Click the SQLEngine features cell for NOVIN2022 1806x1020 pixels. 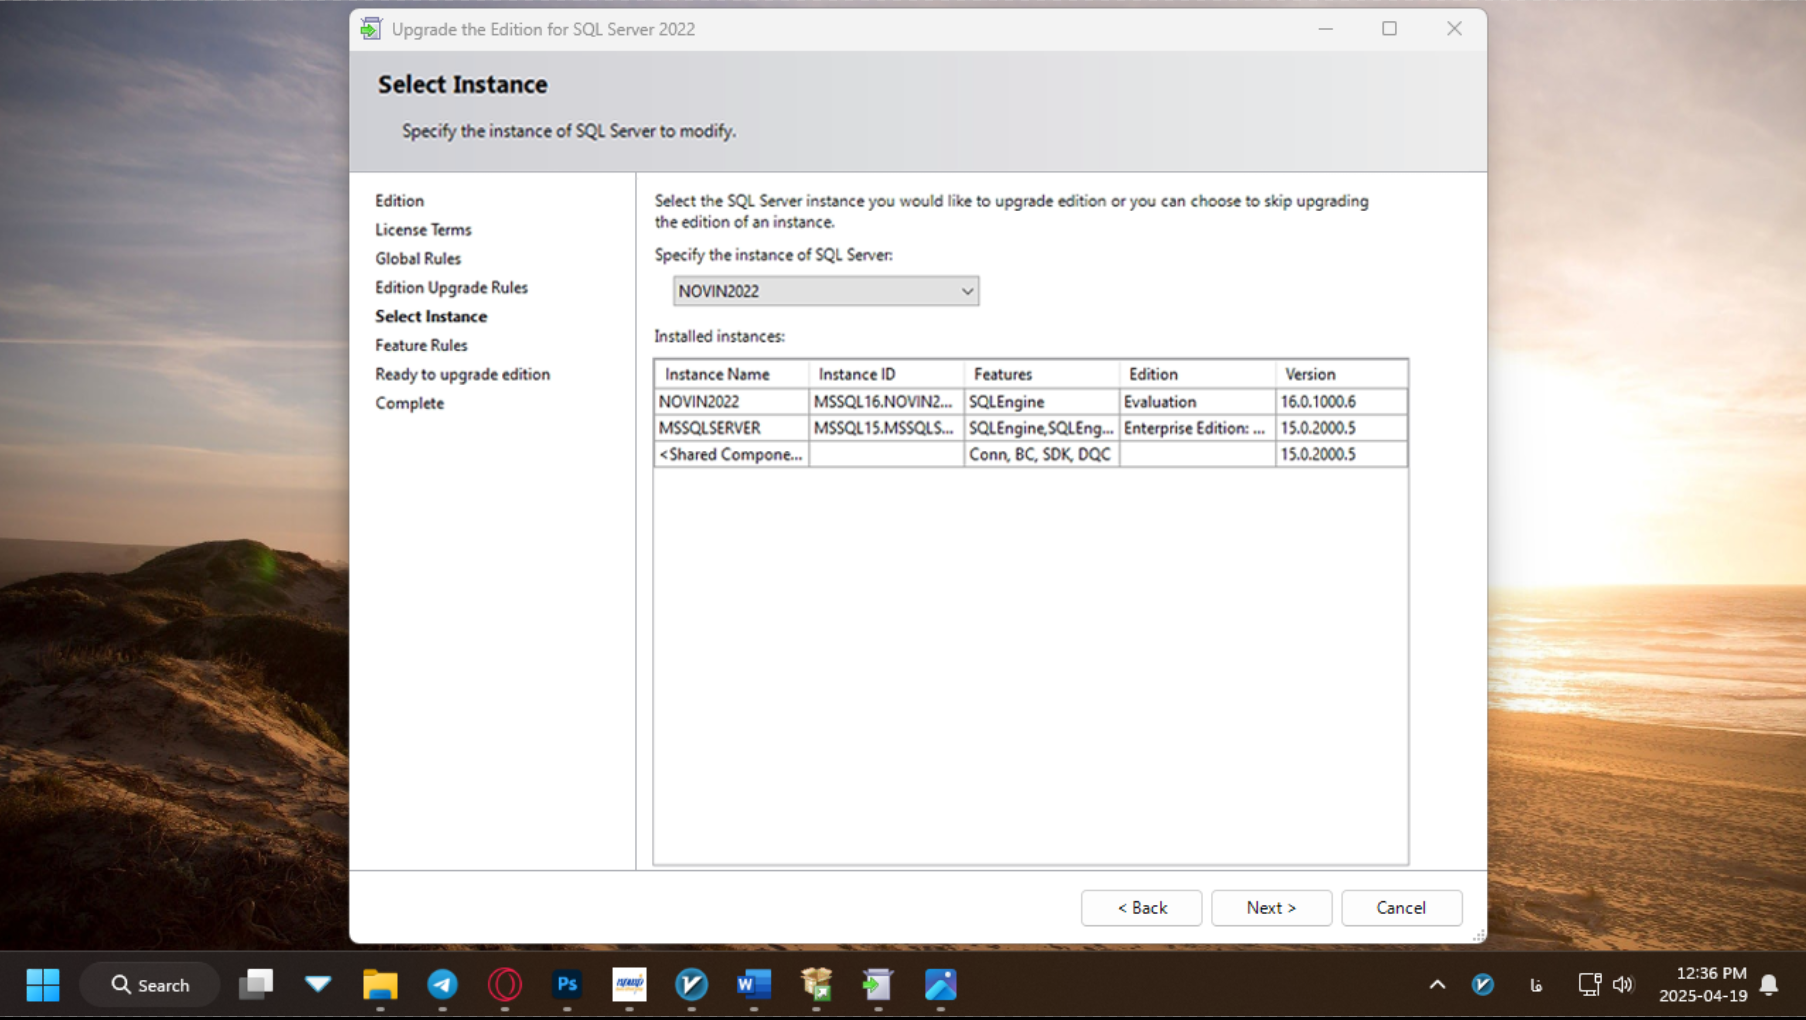coord(1041,402)
